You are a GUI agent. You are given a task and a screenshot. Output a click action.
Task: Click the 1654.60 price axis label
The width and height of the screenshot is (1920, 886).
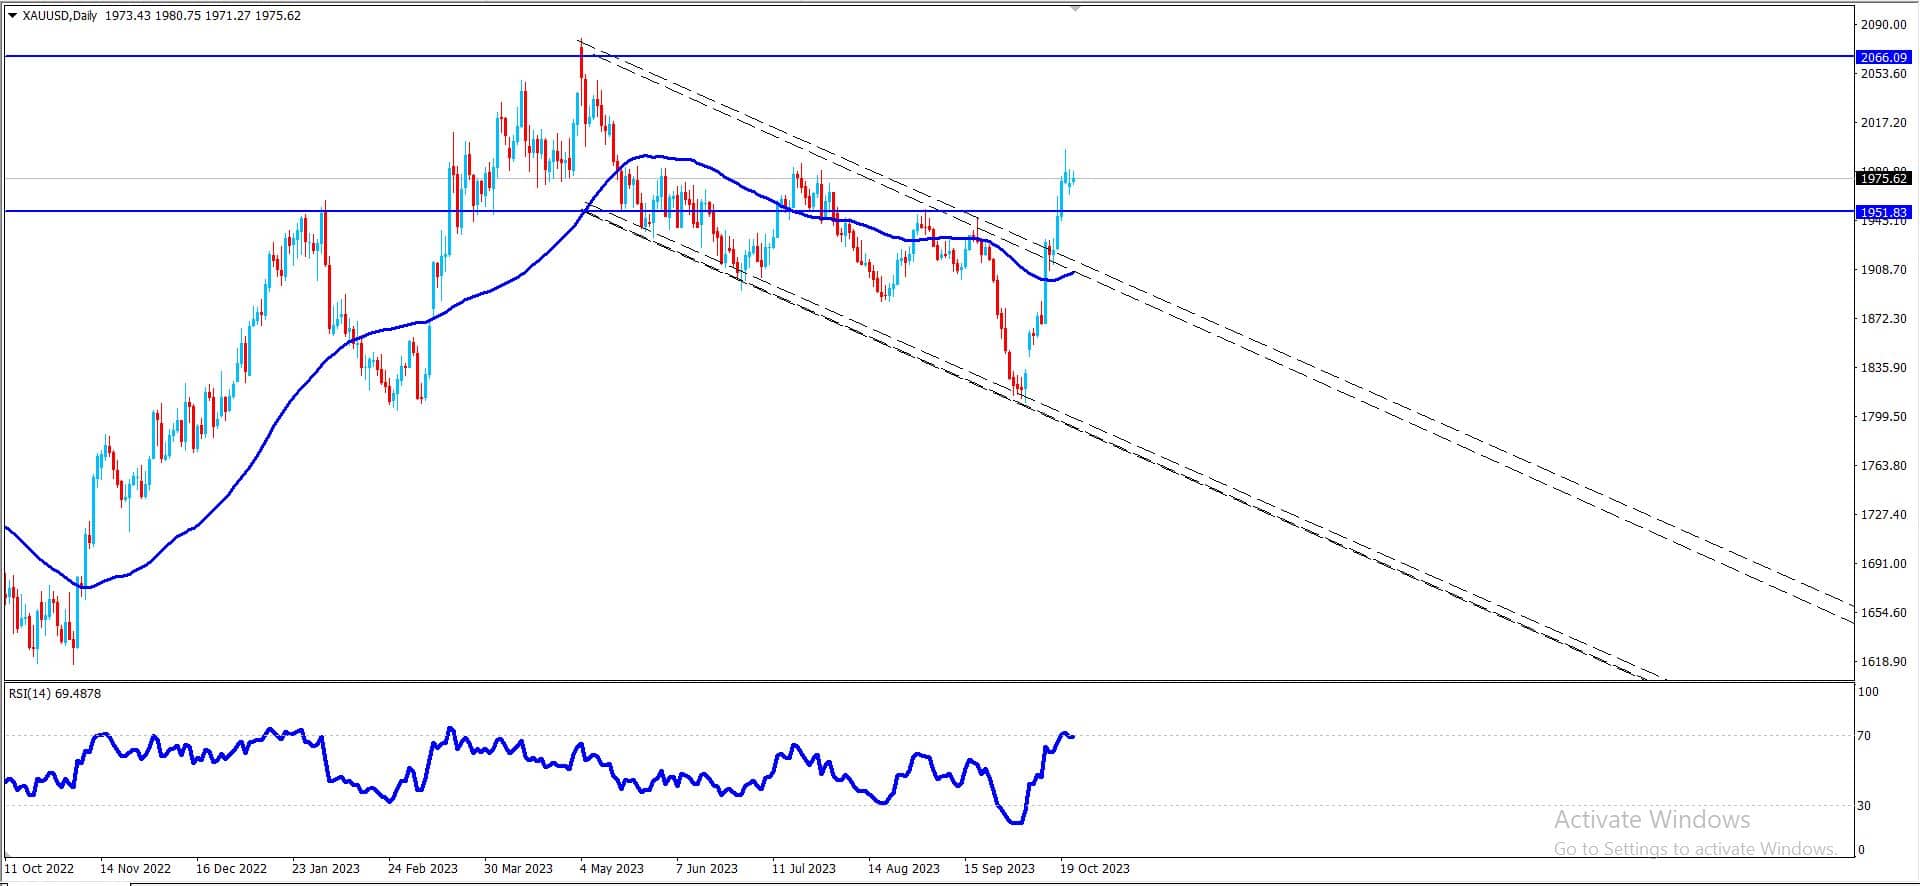(x=1882, y=612)
